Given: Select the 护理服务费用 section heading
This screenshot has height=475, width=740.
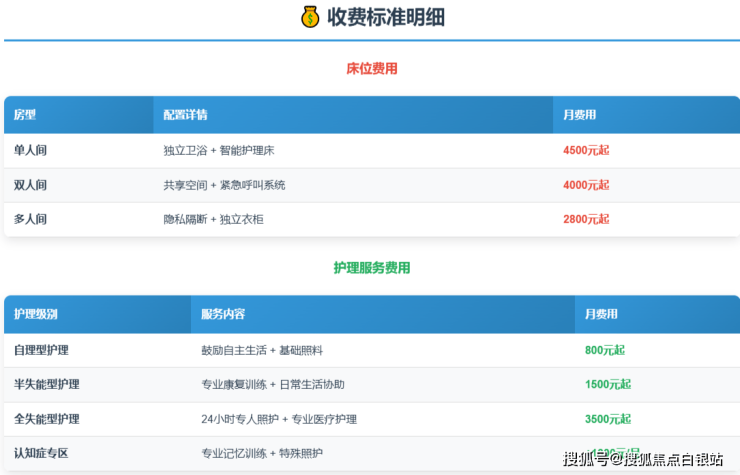Looking at the screenshot, I should [x=372, y=268].
